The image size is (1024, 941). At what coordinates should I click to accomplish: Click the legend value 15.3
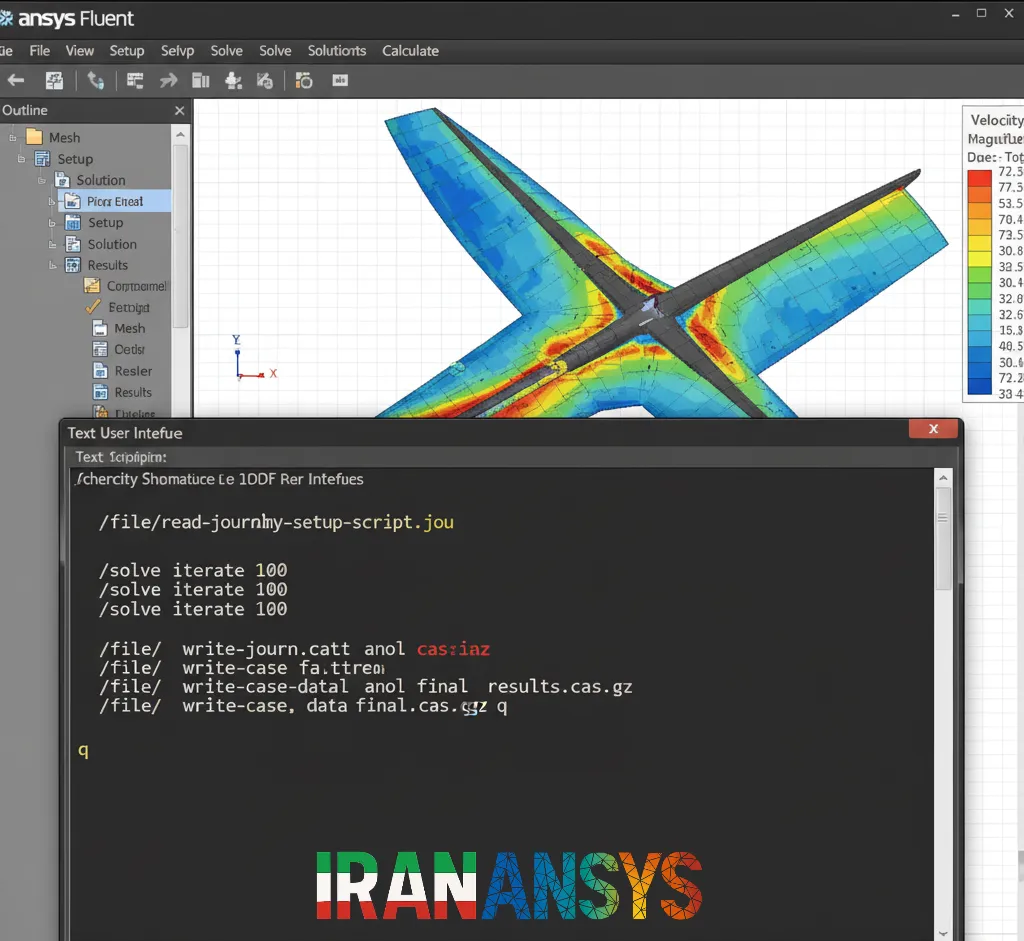[x=1010, y=331]
